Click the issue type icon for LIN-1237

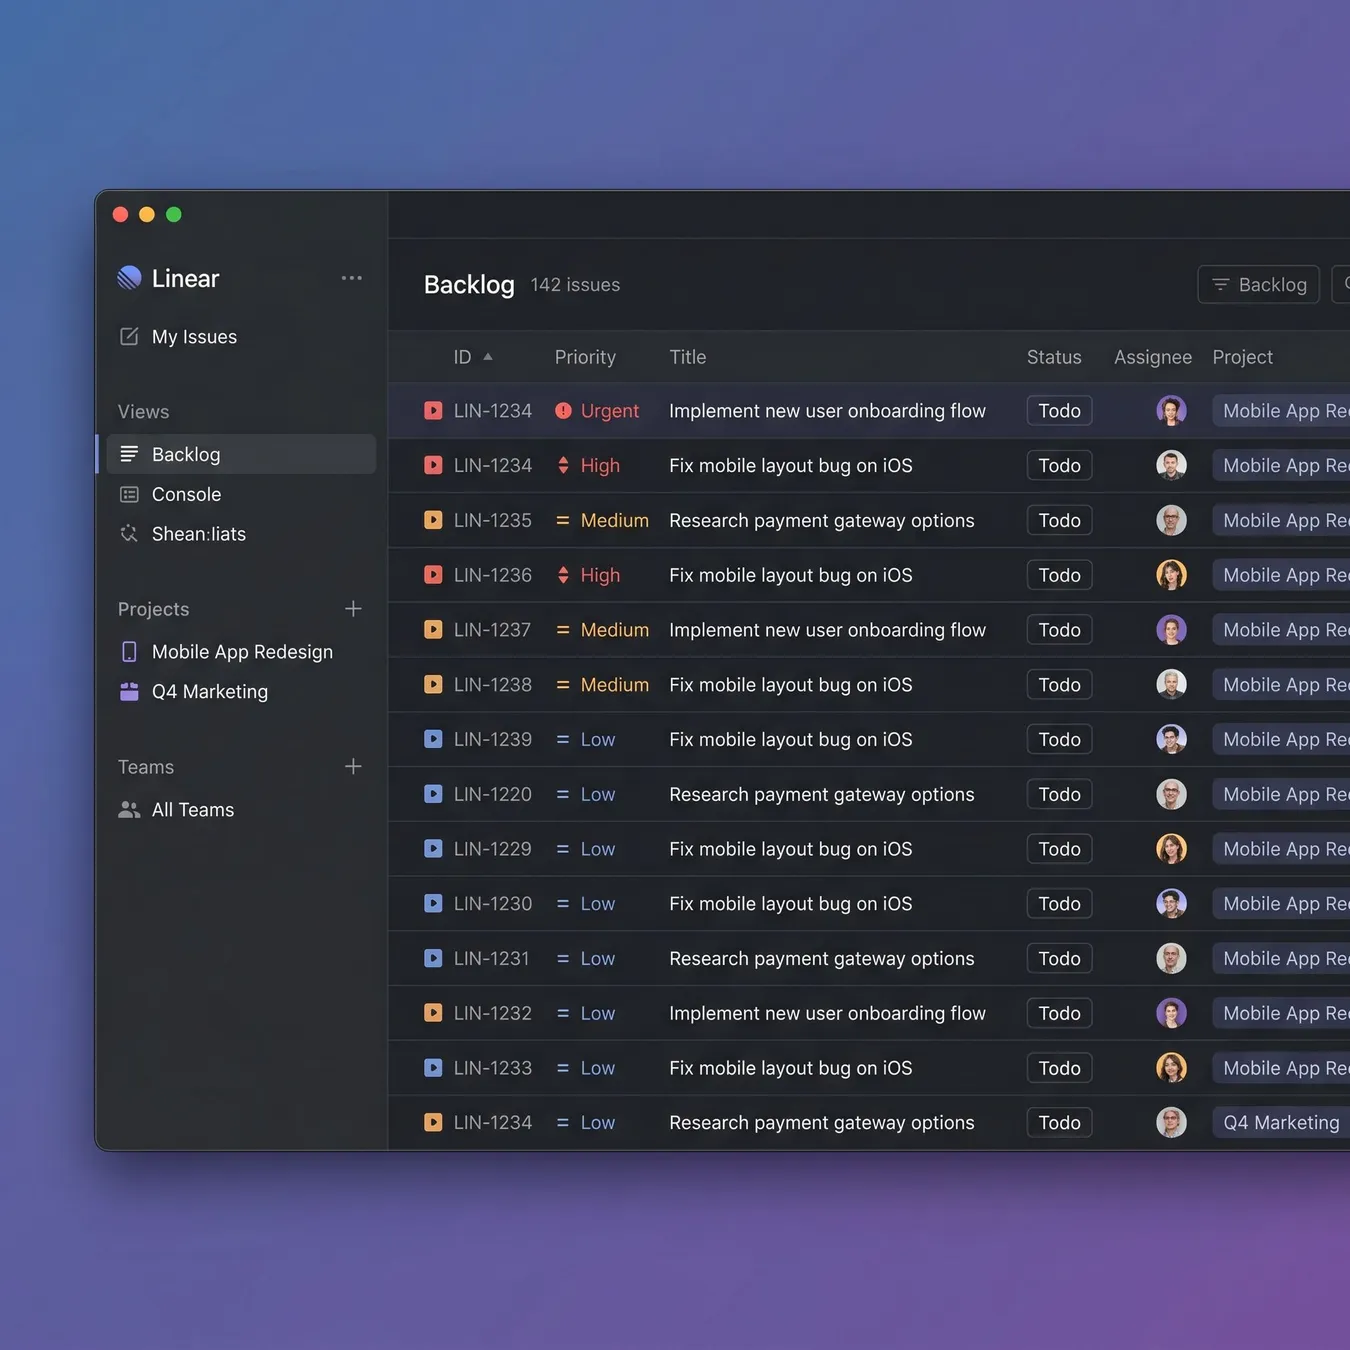click(433, 630)
